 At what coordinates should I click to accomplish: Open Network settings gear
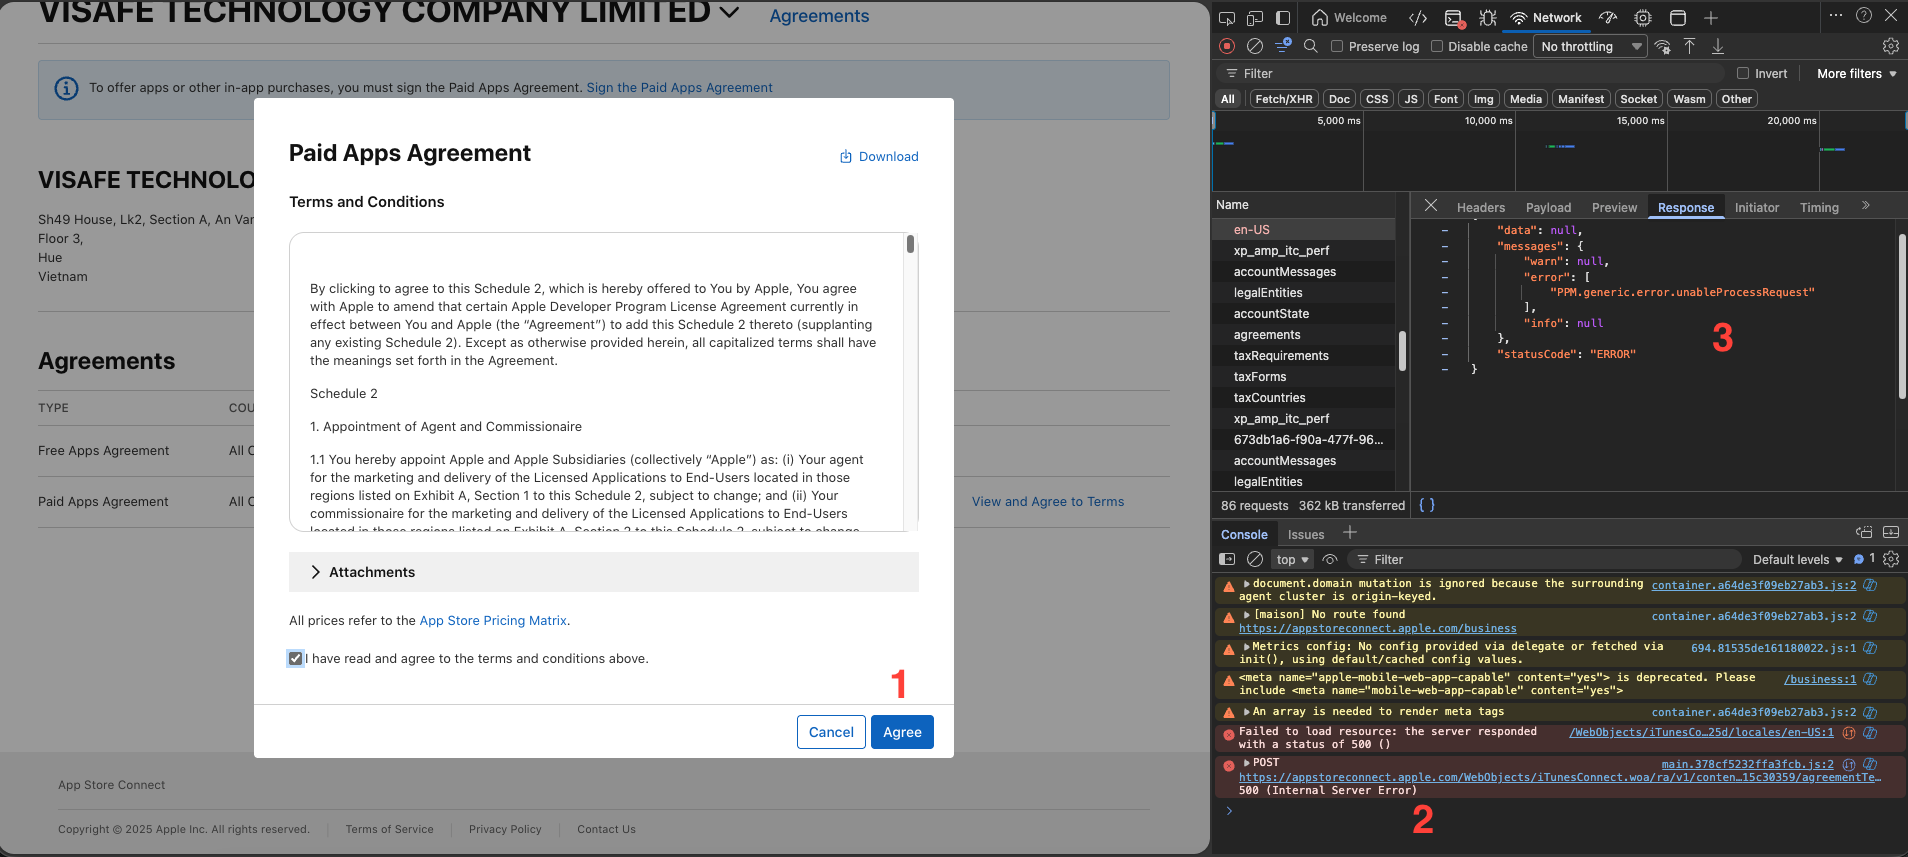(1890, 46)
